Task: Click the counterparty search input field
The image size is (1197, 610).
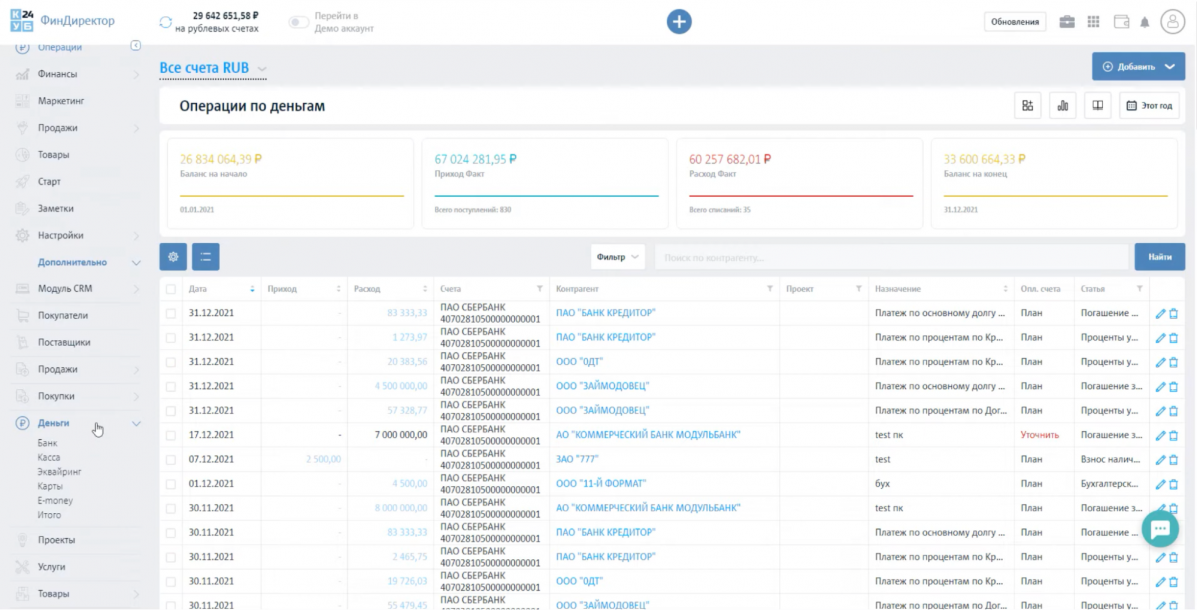Action: point(890,257)
